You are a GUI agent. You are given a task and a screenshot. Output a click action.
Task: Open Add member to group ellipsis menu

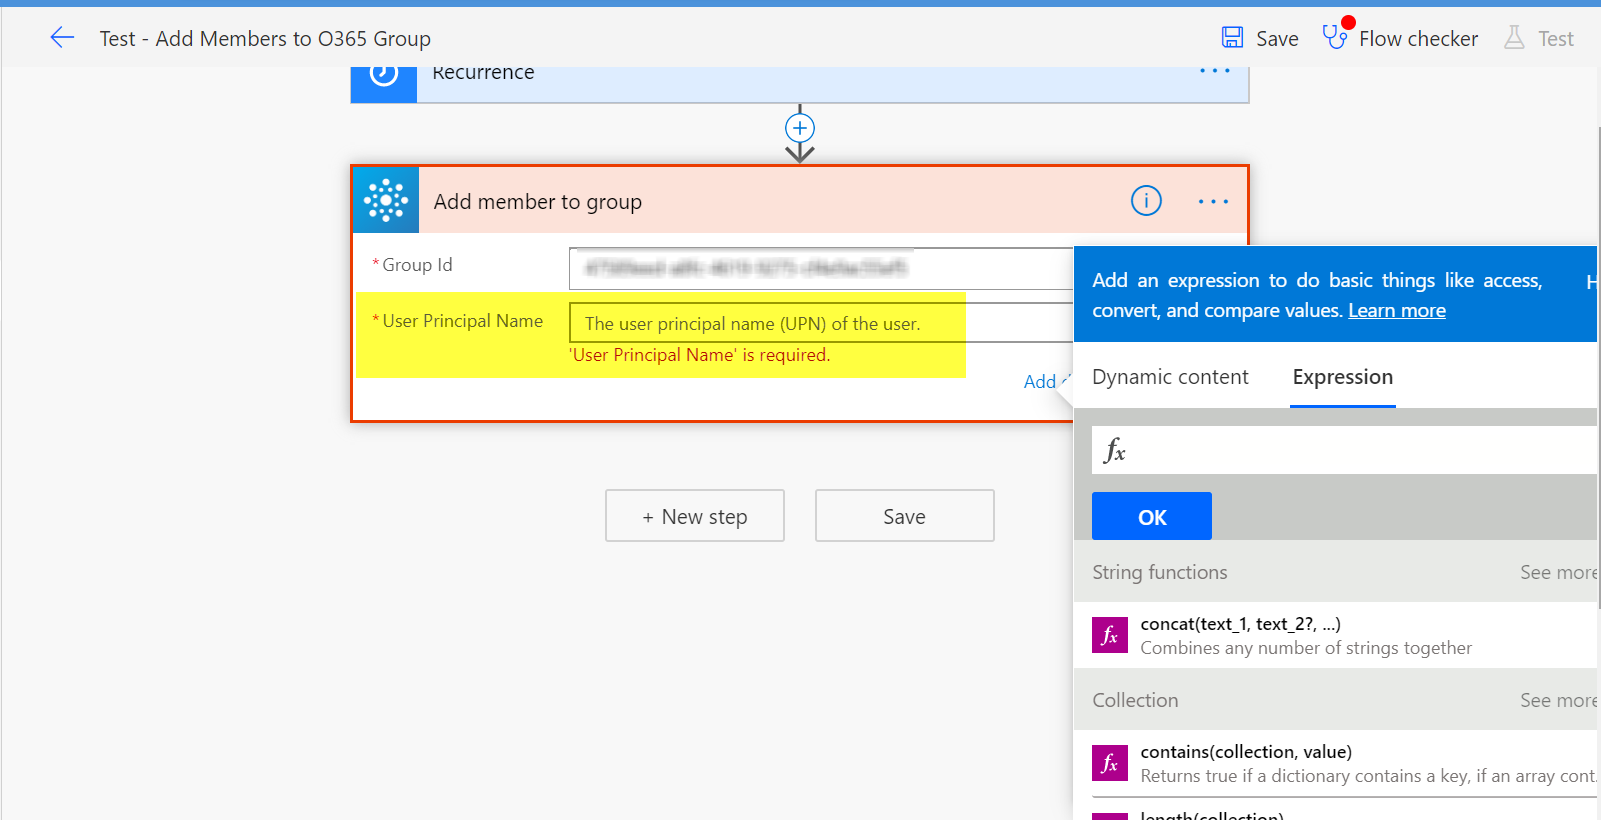tap(1213, 201)
